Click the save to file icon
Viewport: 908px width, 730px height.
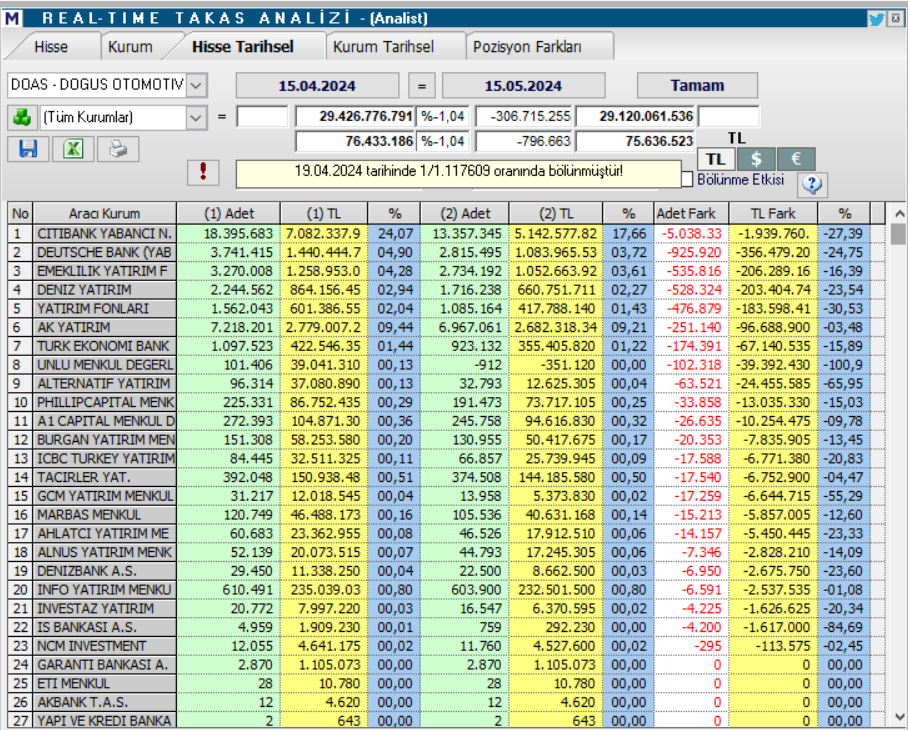tap(27, 148)
